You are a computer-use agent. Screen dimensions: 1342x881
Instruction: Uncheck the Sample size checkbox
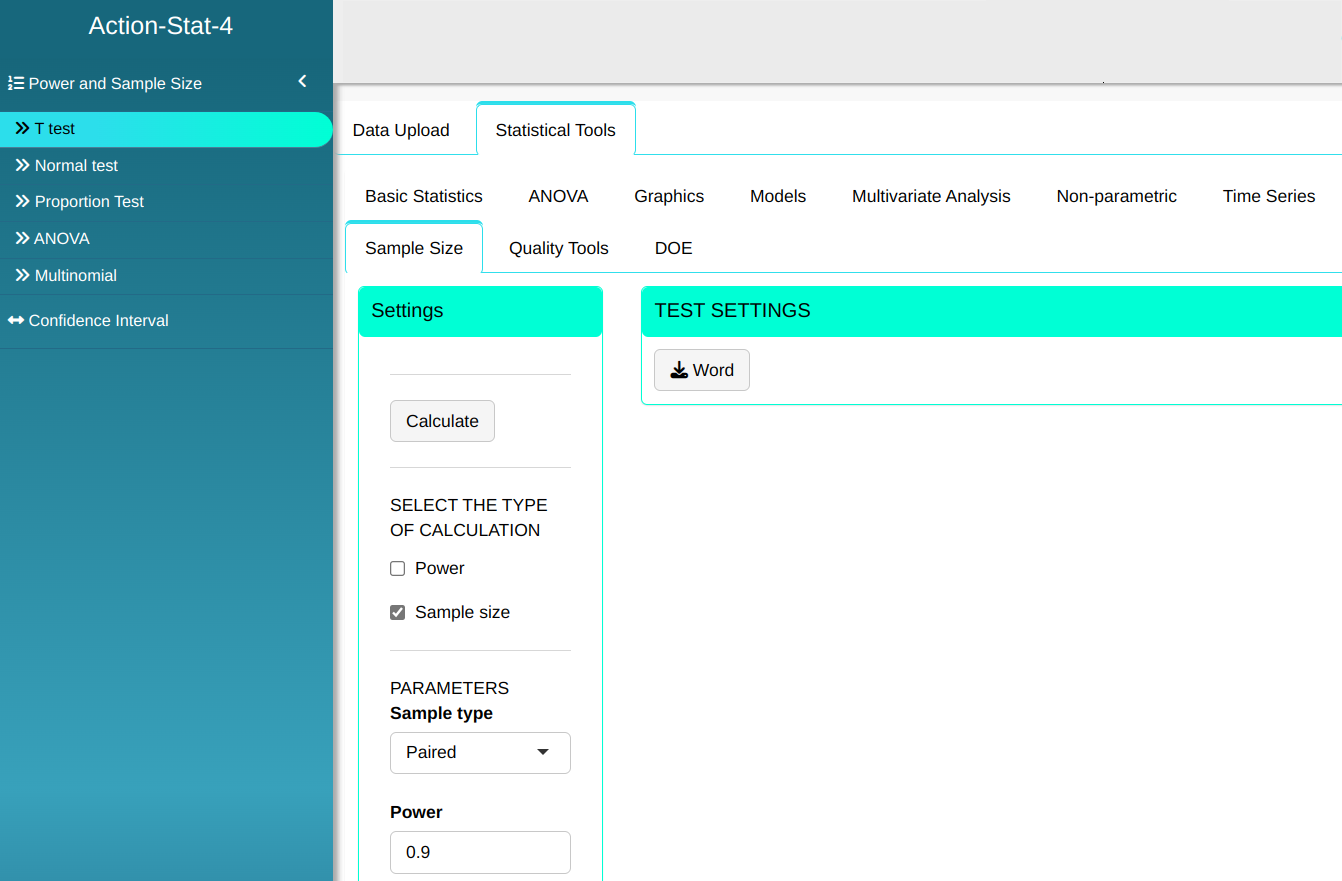click(397, 613)
